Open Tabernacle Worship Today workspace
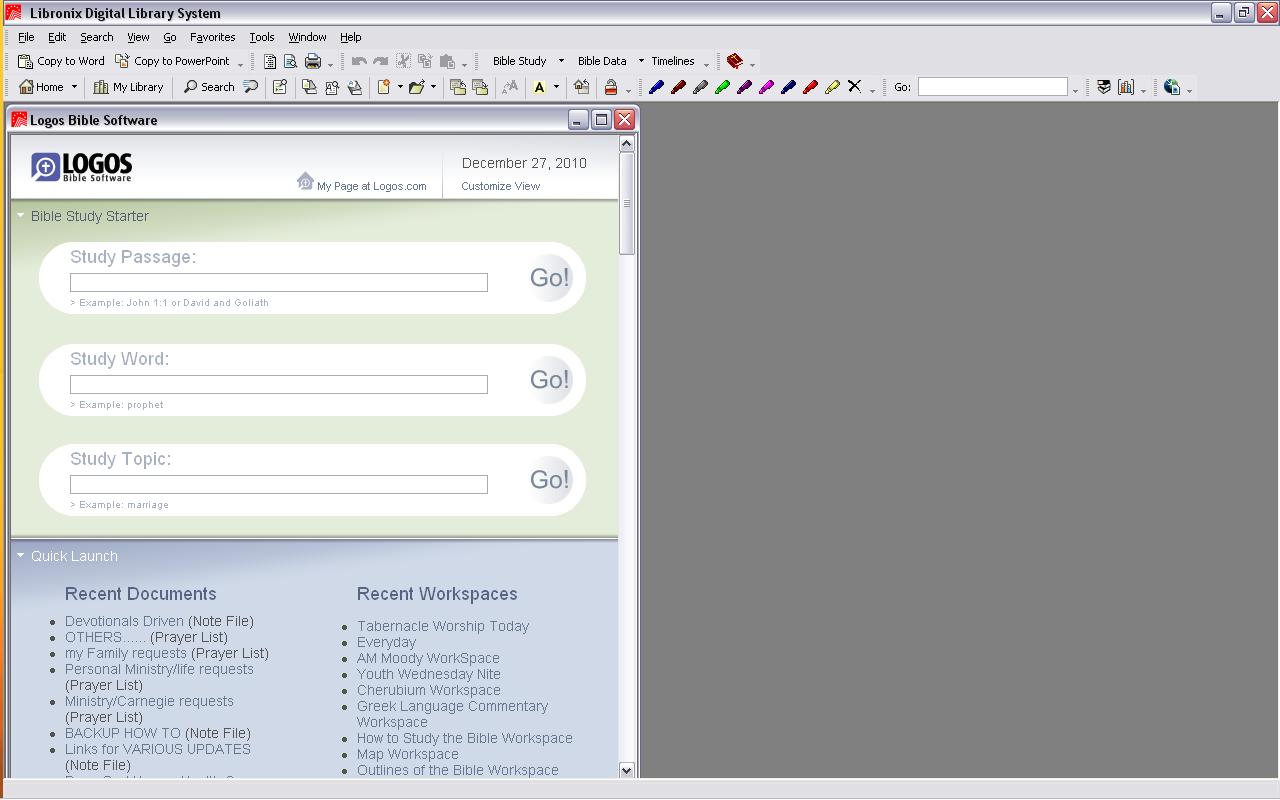Screen dimensions: 1280x800 click(x=443, y=626)
